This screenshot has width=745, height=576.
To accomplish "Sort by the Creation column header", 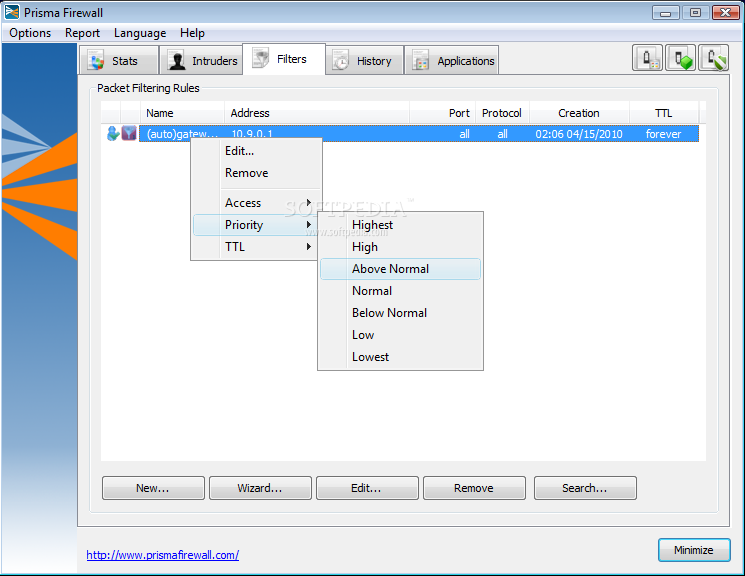I will pos(579,113).
